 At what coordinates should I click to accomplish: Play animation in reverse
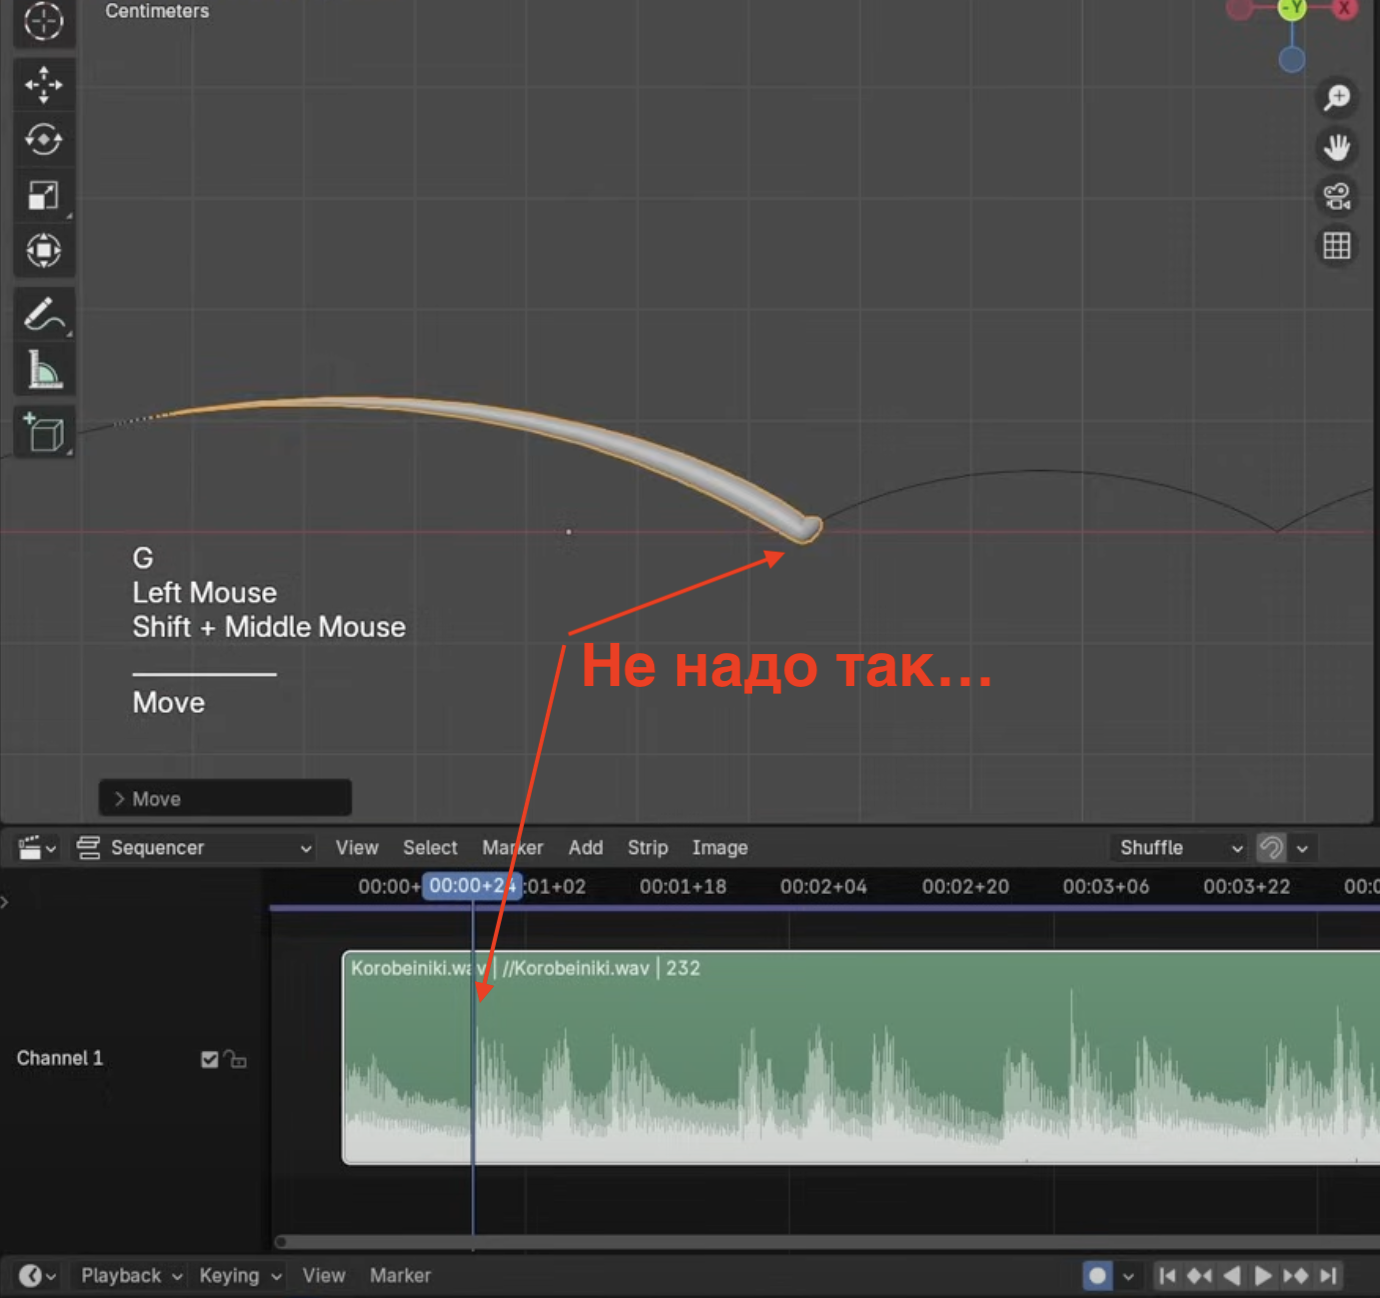coord(1232,1276)
